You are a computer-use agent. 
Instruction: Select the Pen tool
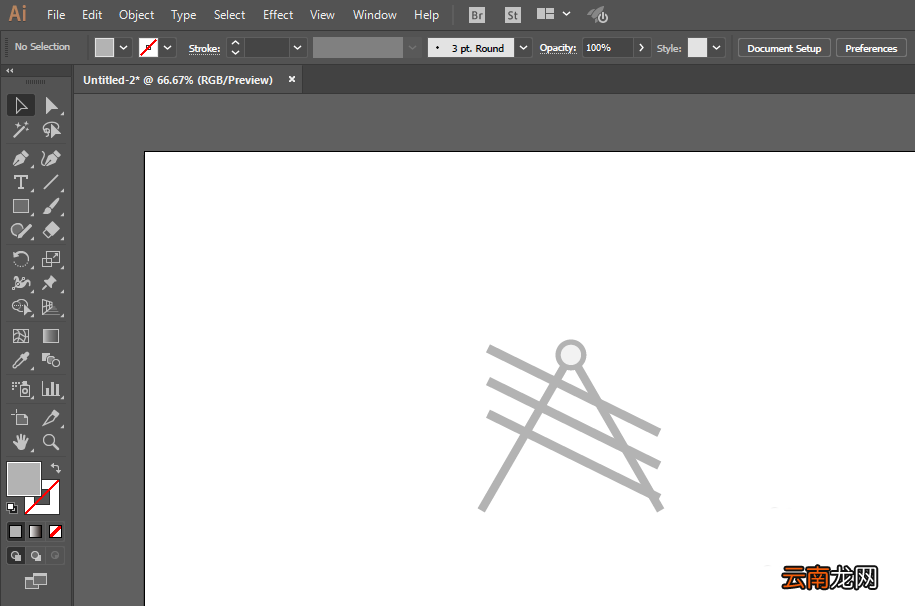[x=21, y=158]
